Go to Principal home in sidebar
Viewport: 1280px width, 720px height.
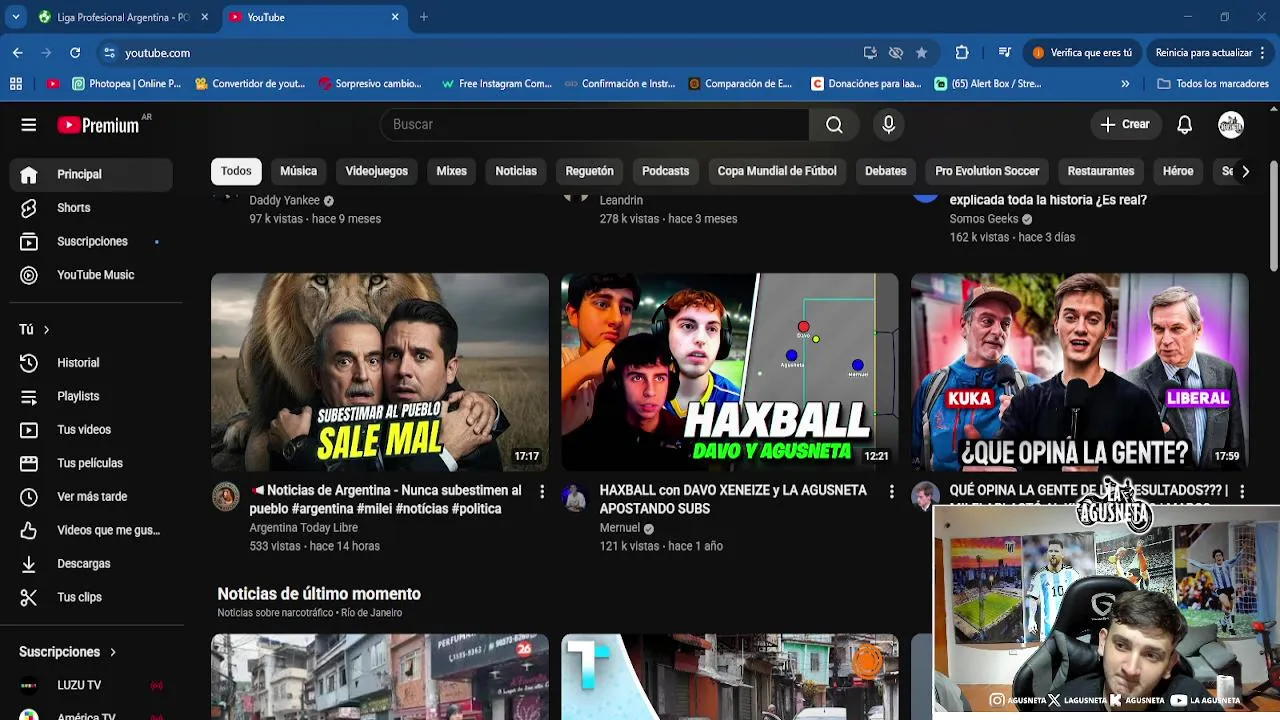tap(91, 174)
